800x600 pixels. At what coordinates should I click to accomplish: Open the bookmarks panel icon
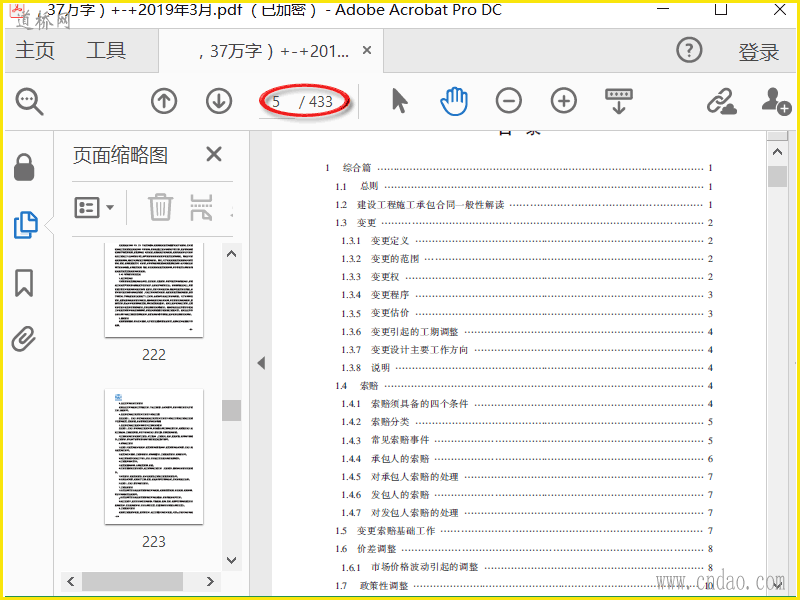pyautogui.click(x=24, y=283)
